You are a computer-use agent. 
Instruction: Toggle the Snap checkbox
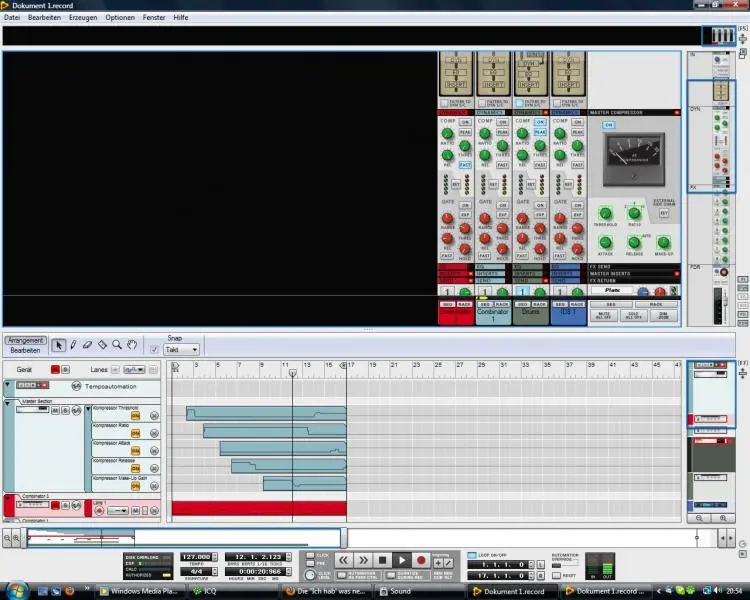(x=154, y=349)
